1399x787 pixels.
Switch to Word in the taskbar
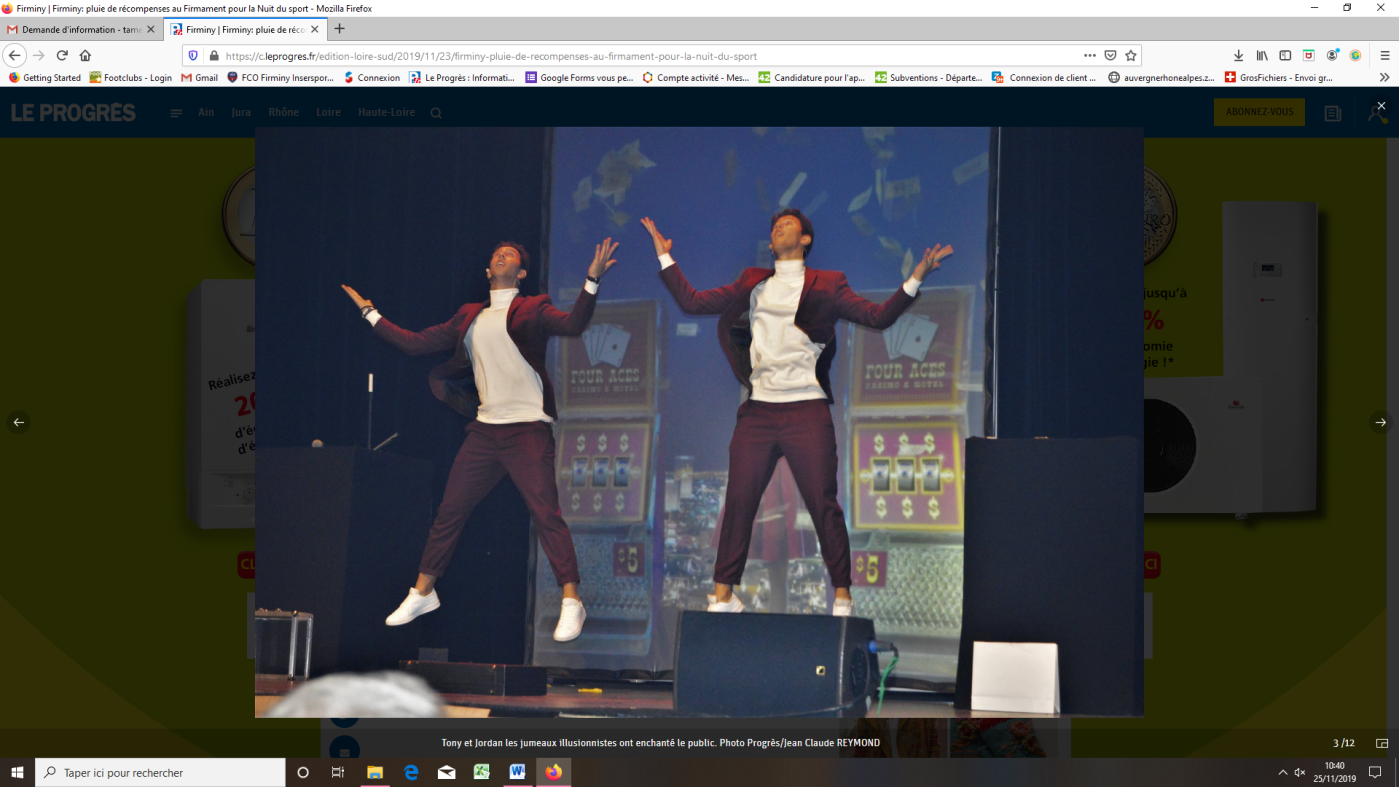pos(517,772)
